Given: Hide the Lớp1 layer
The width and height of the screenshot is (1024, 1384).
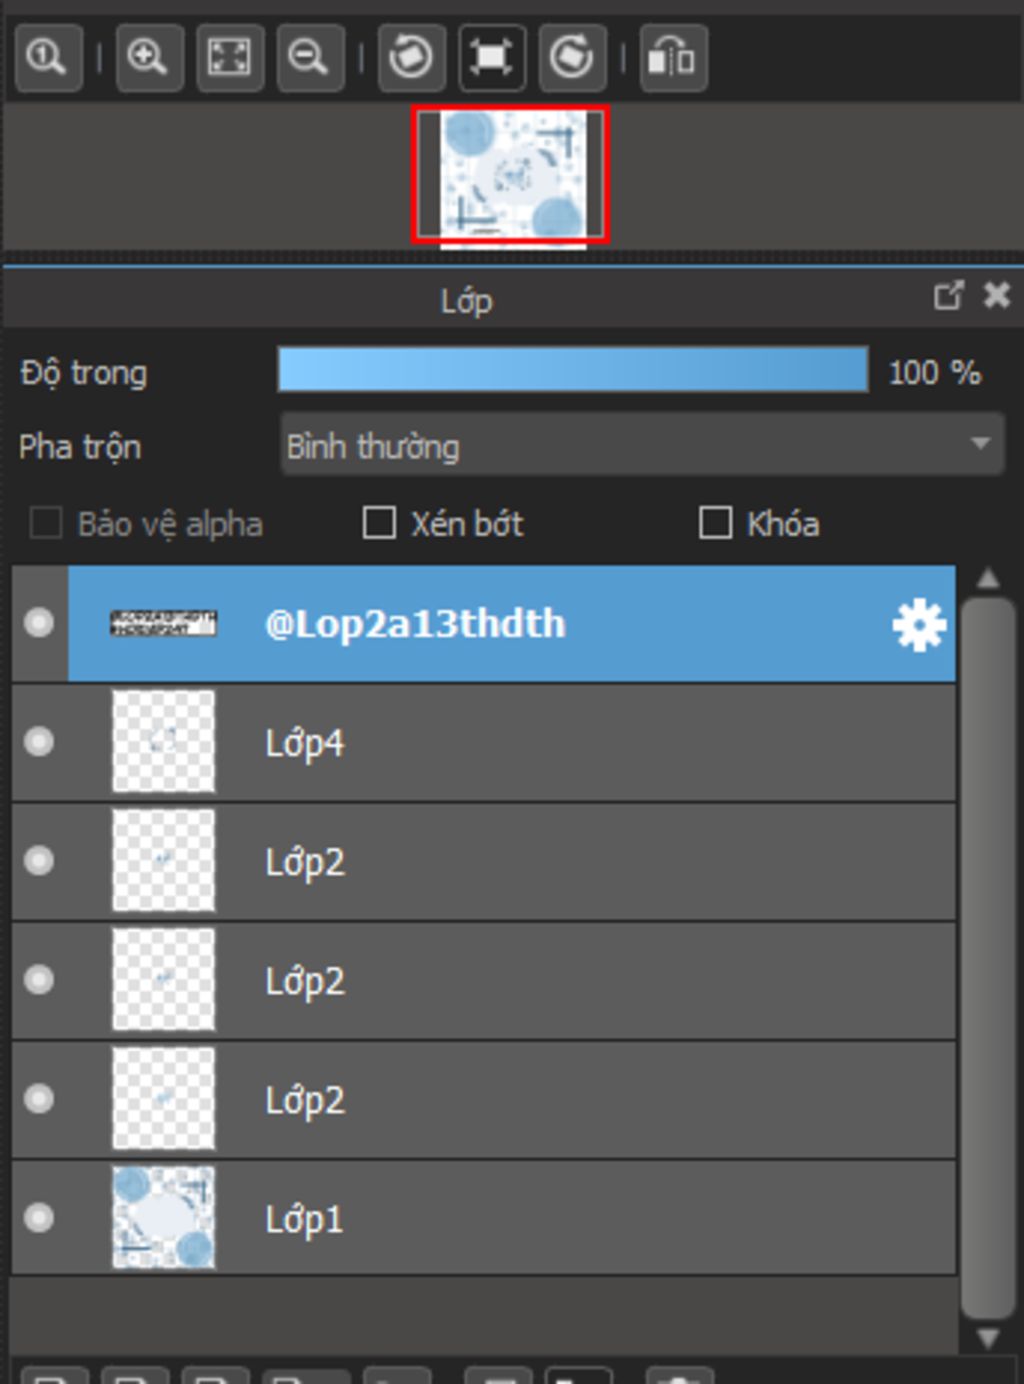Looking at the screenshot, I should [x=39, y=1218].
